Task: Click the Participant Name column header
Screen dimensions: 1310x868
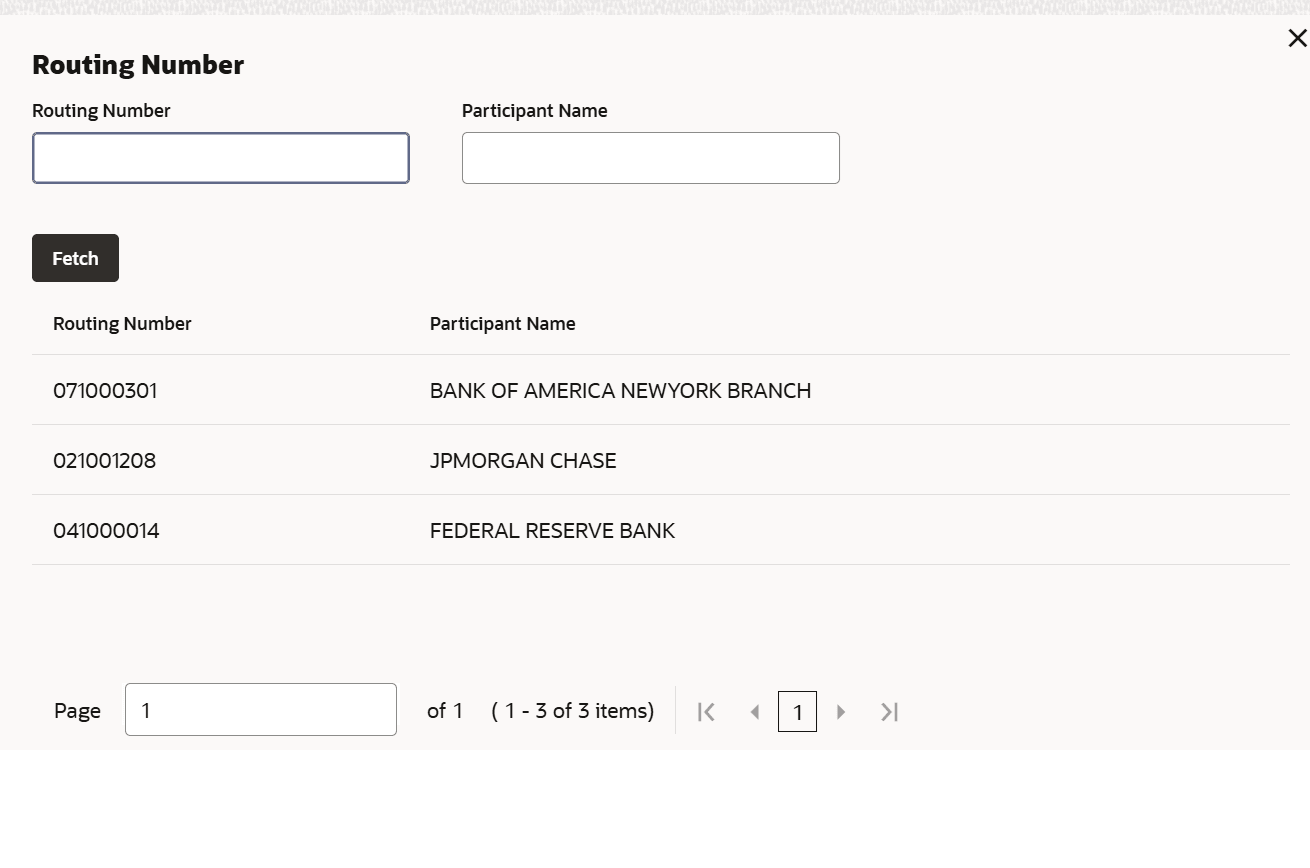Action: [502, 324]
